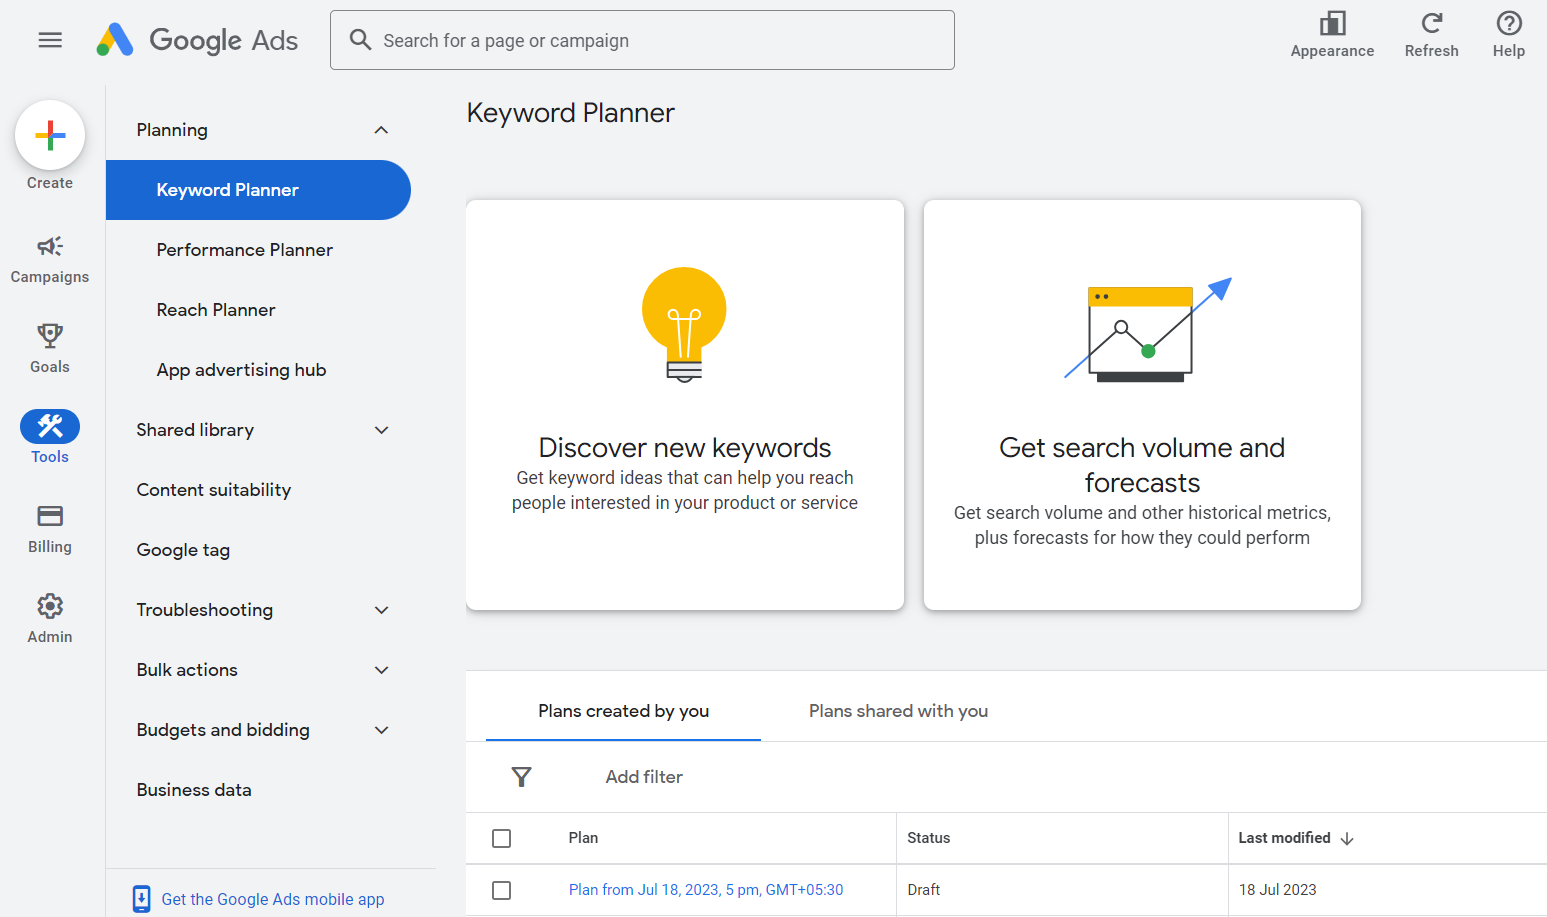Tick the Jul 18 plan checkbox
1547x917 pixels.
(x=502, y=890)
